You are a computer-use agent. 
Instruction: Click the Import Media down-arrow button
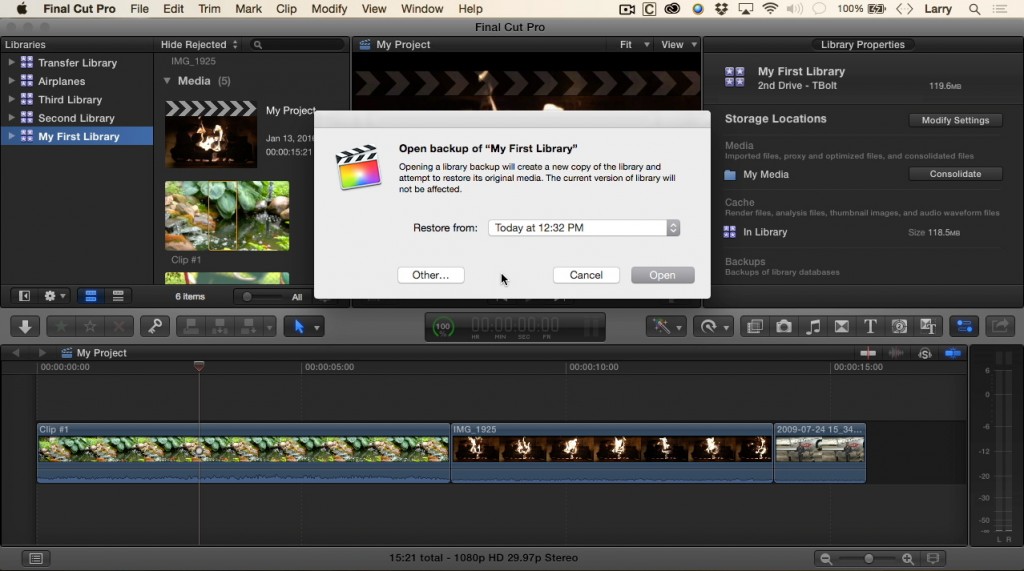[25, 326]
